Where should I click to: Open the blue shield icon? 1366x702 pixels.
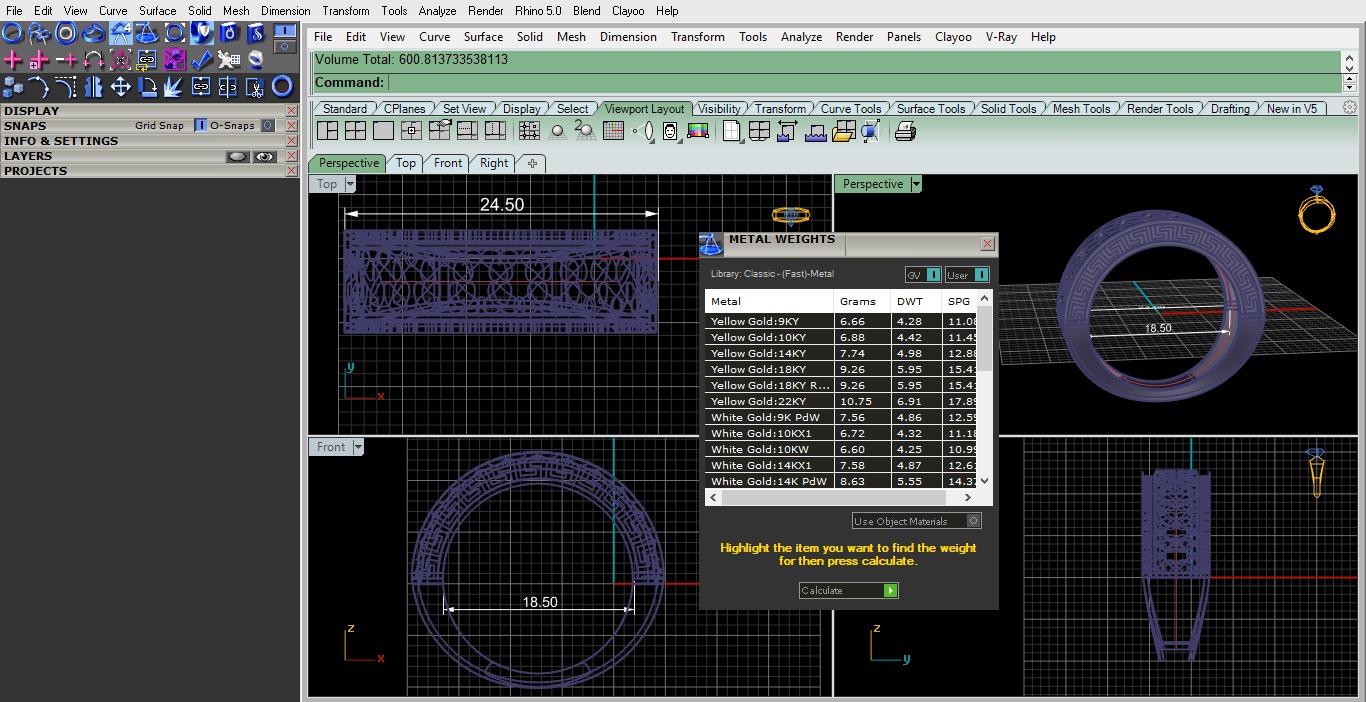pos(202,33)
